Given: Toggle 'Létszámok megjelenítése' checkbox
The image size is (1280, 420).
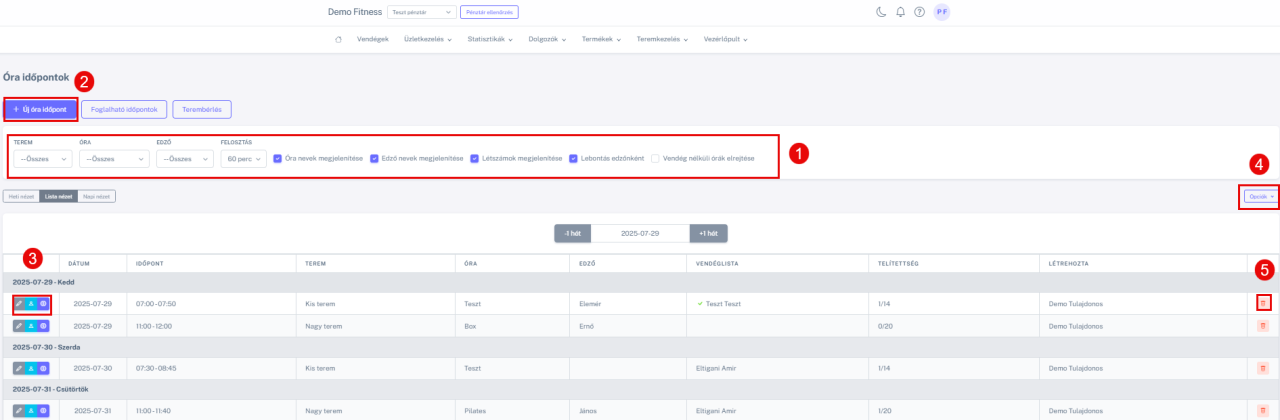Looking at the screenshot, I should 474,158.
